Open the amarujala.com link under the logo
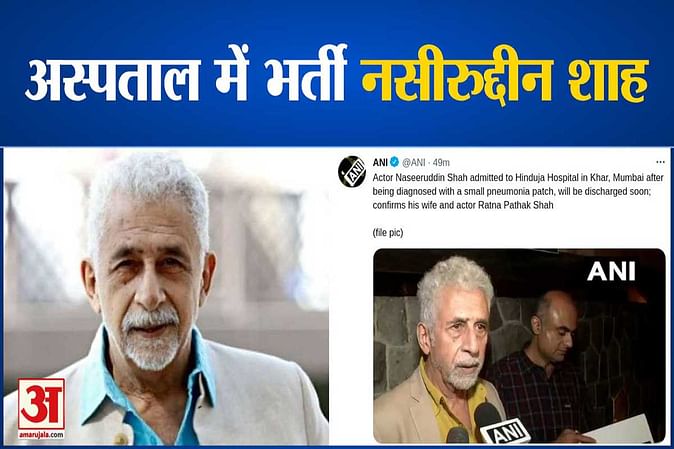The height and width of the screenshot is (449, 674). (x=42, y=435)
